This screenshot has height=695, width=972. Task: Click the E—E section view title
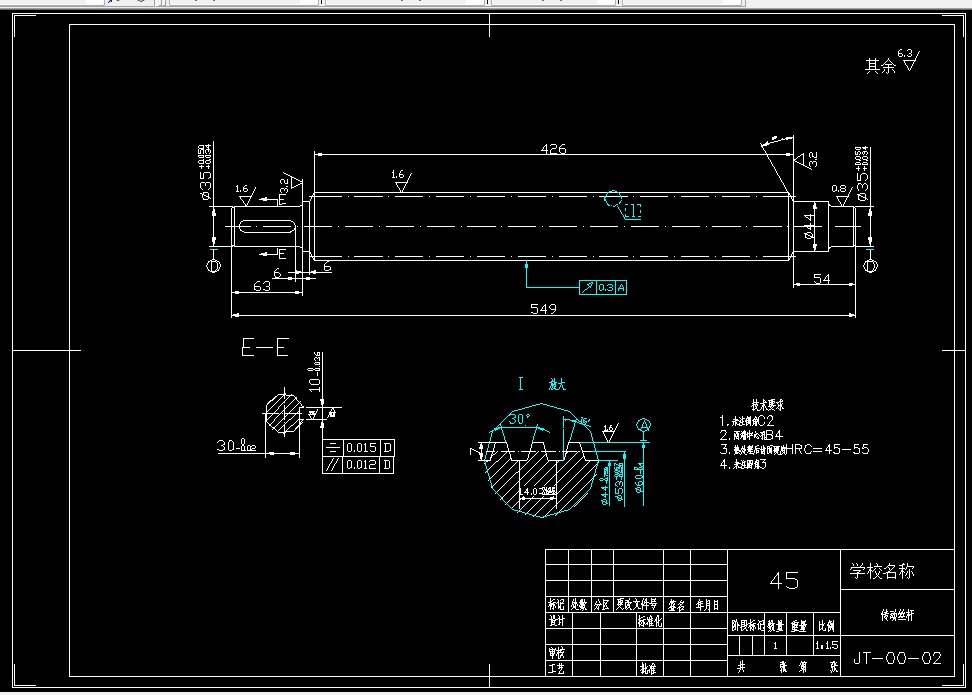[x=265, y=347]
